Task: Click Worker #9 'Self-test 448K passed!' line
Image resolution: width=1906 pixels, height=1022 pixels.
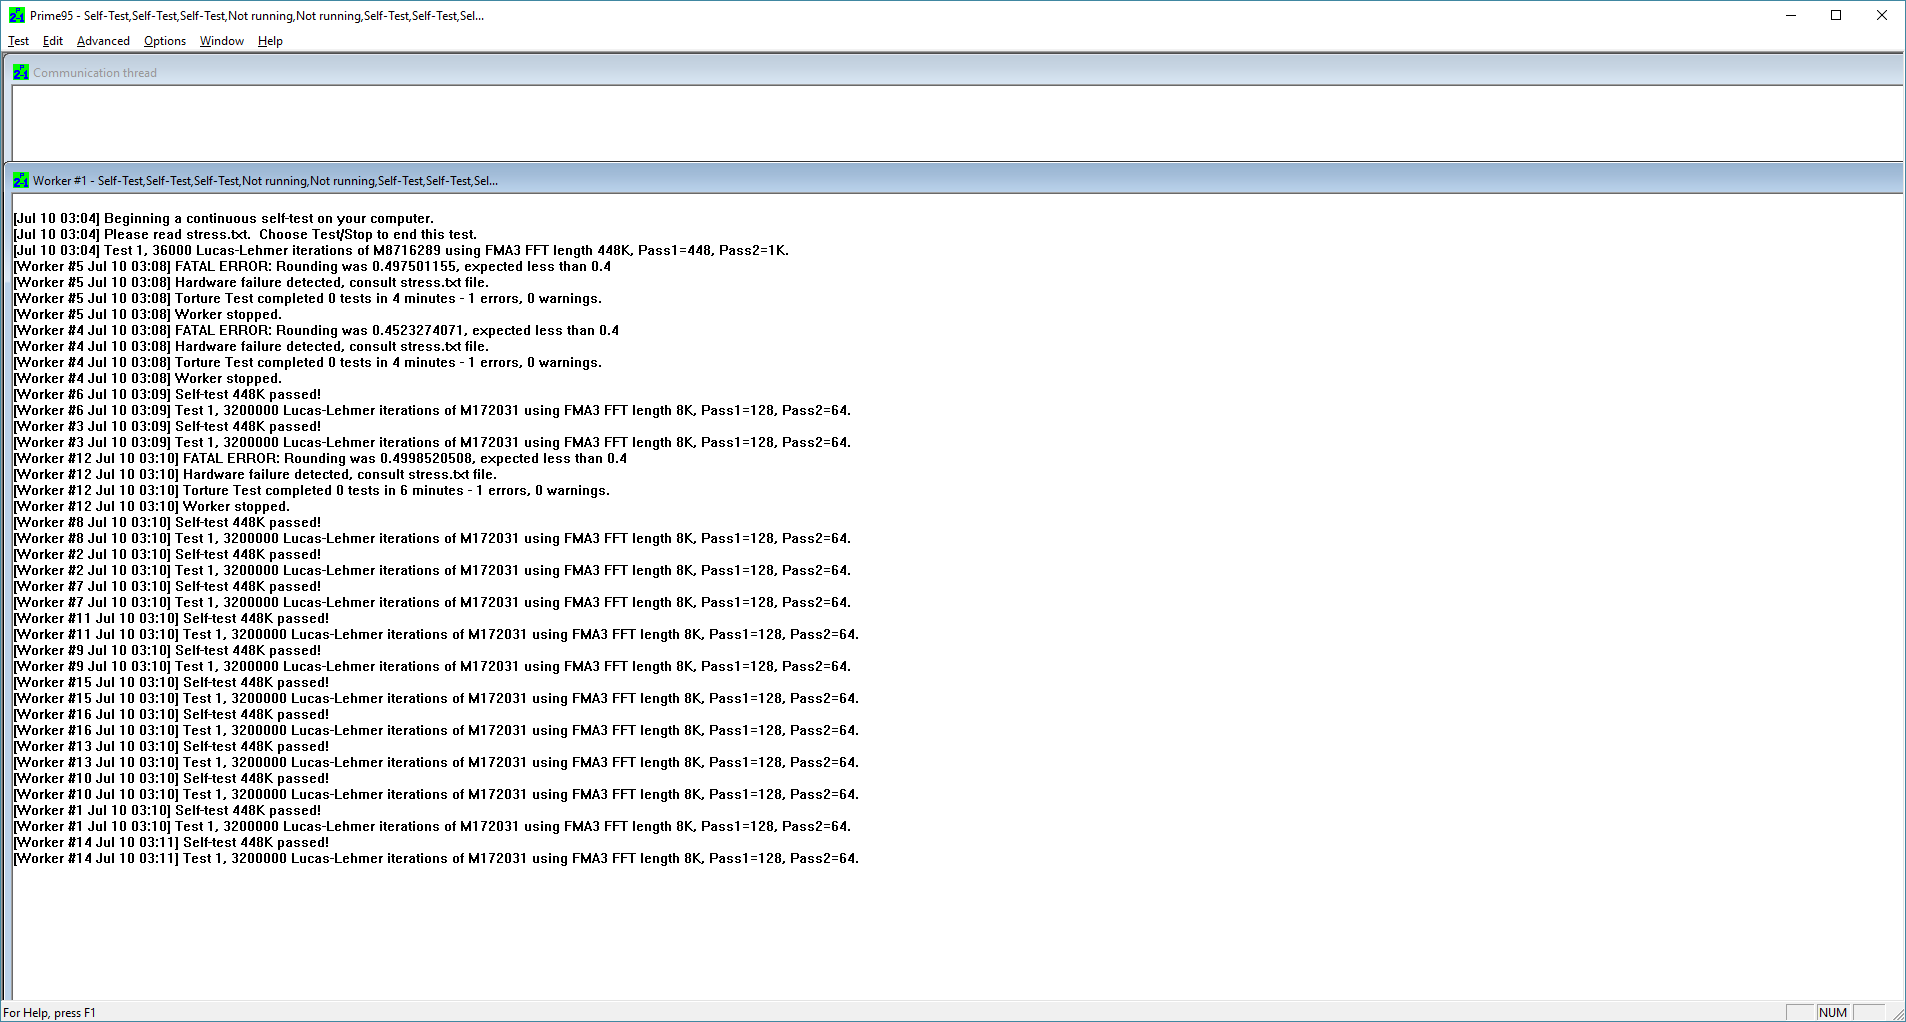Action: point(167,650)
